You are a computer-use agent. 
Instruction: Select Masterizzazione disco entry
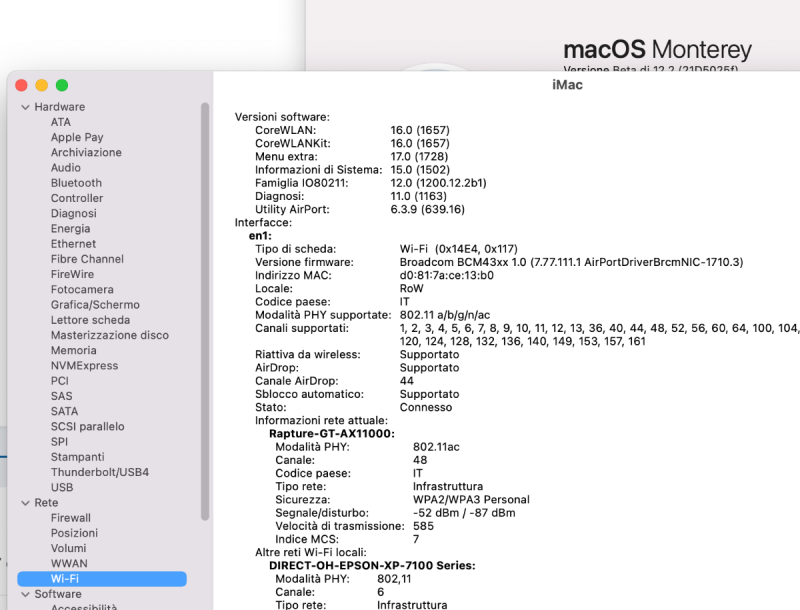point(110,336)
